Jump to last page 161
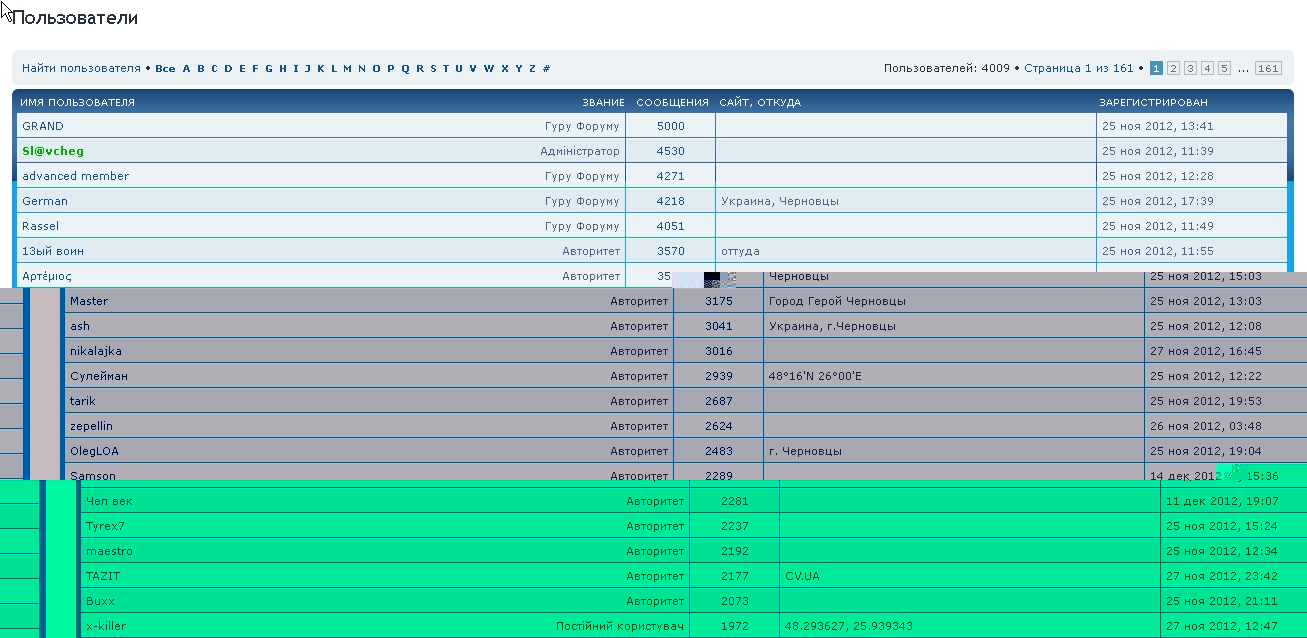The width and height of the screenshot is (1307, 638). [x=1268, y=69]
